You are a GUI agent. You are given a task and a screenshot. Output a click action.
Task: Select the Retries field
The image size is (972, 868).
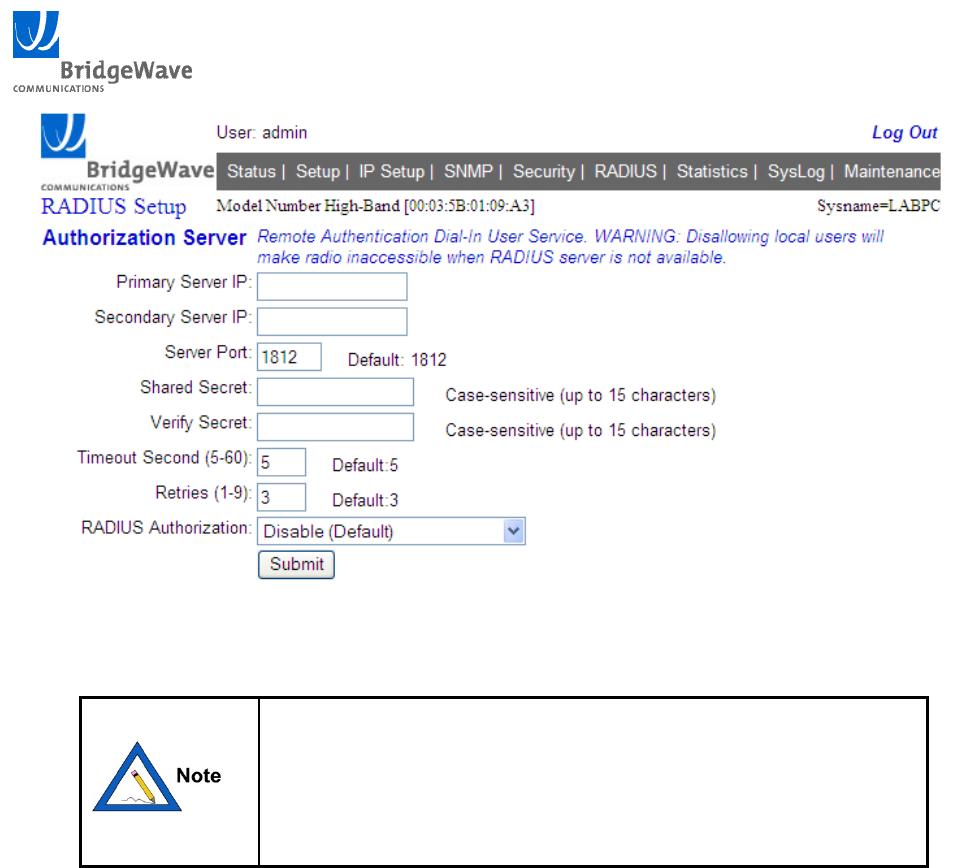(x=281, y=497)
